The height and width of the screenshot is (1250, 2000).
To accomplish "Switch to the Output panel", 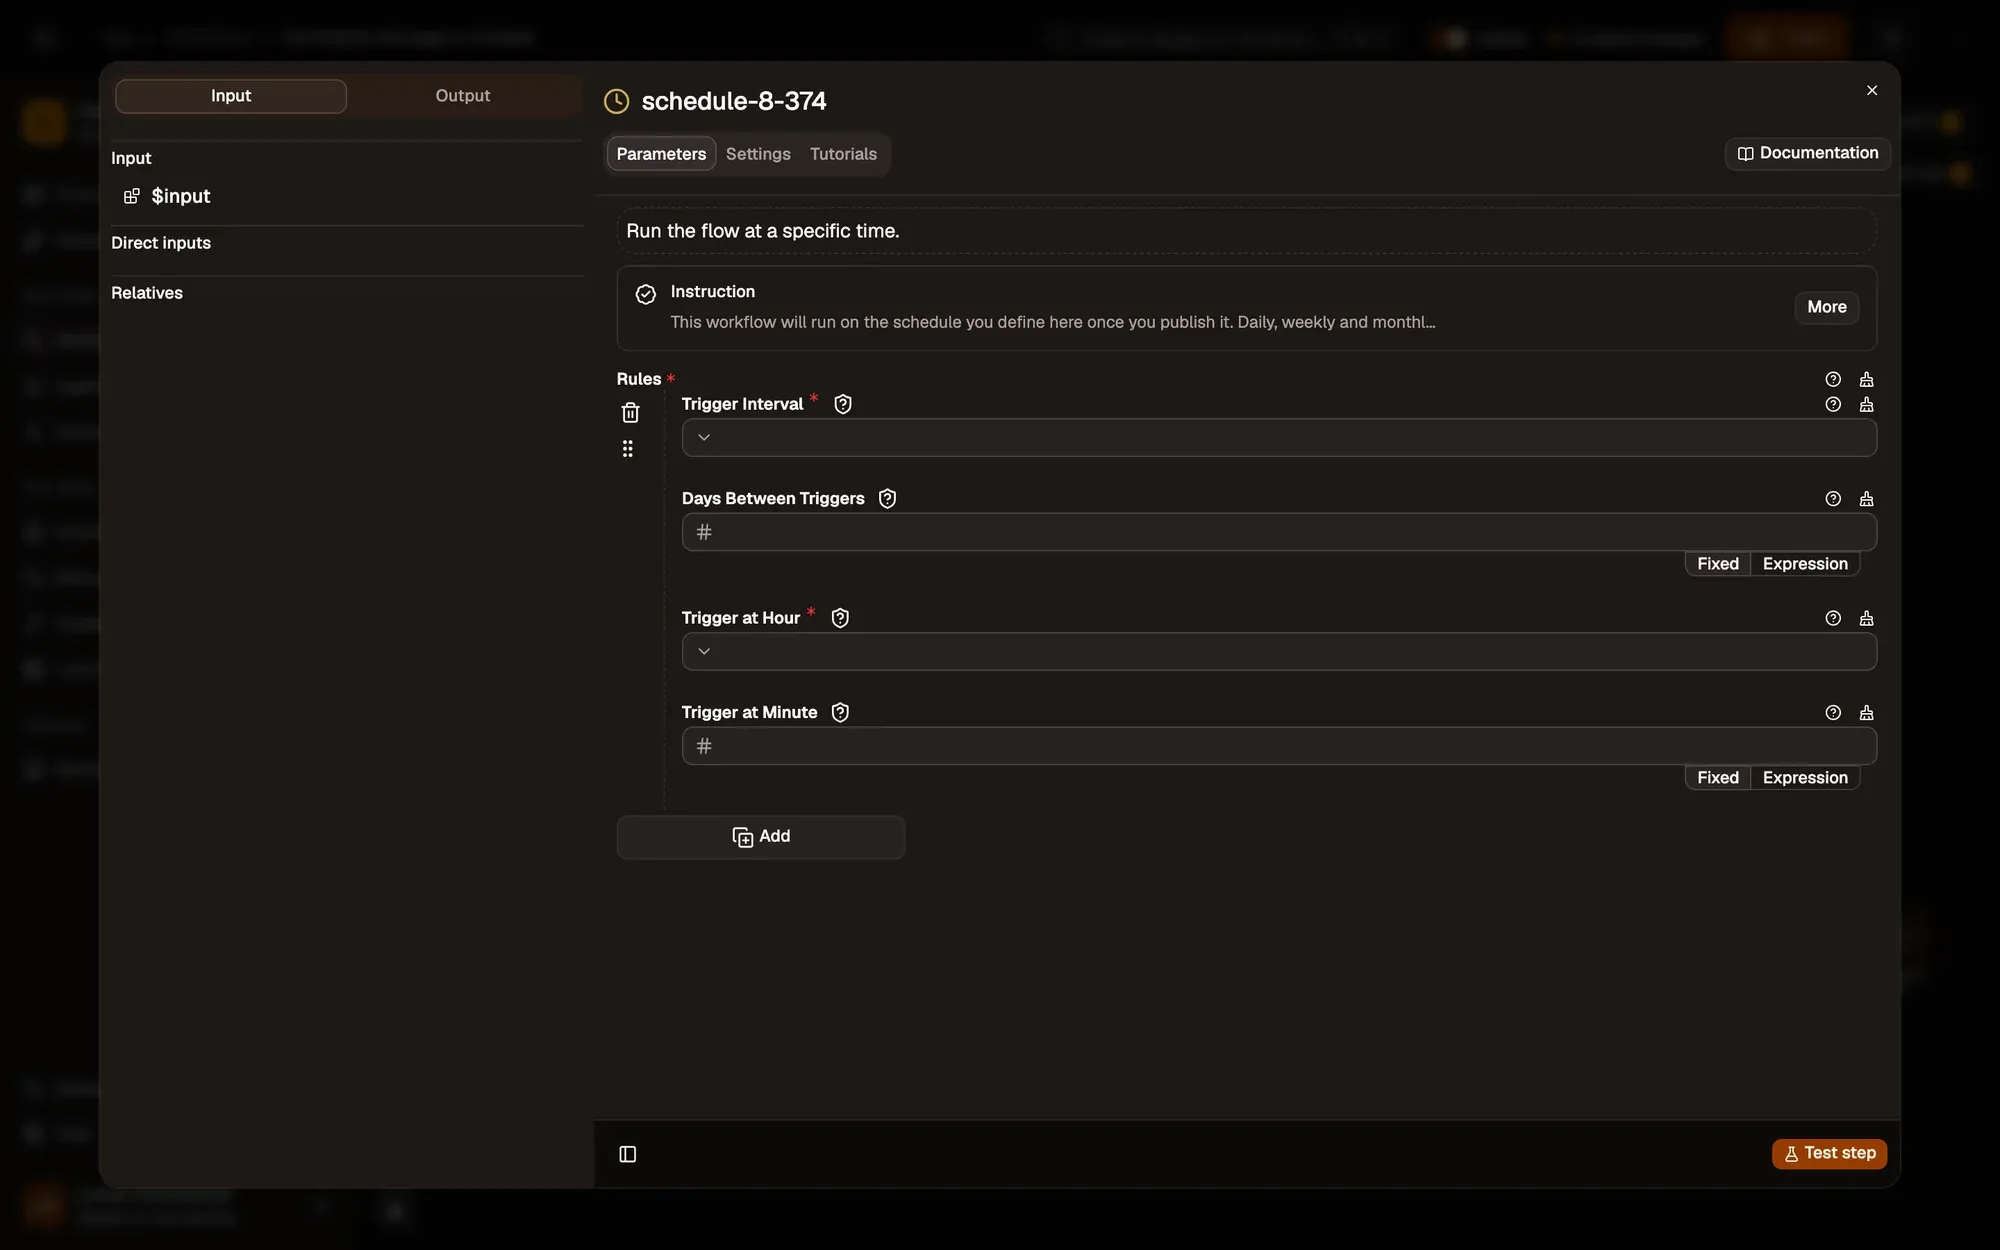I will pos(463,96).
